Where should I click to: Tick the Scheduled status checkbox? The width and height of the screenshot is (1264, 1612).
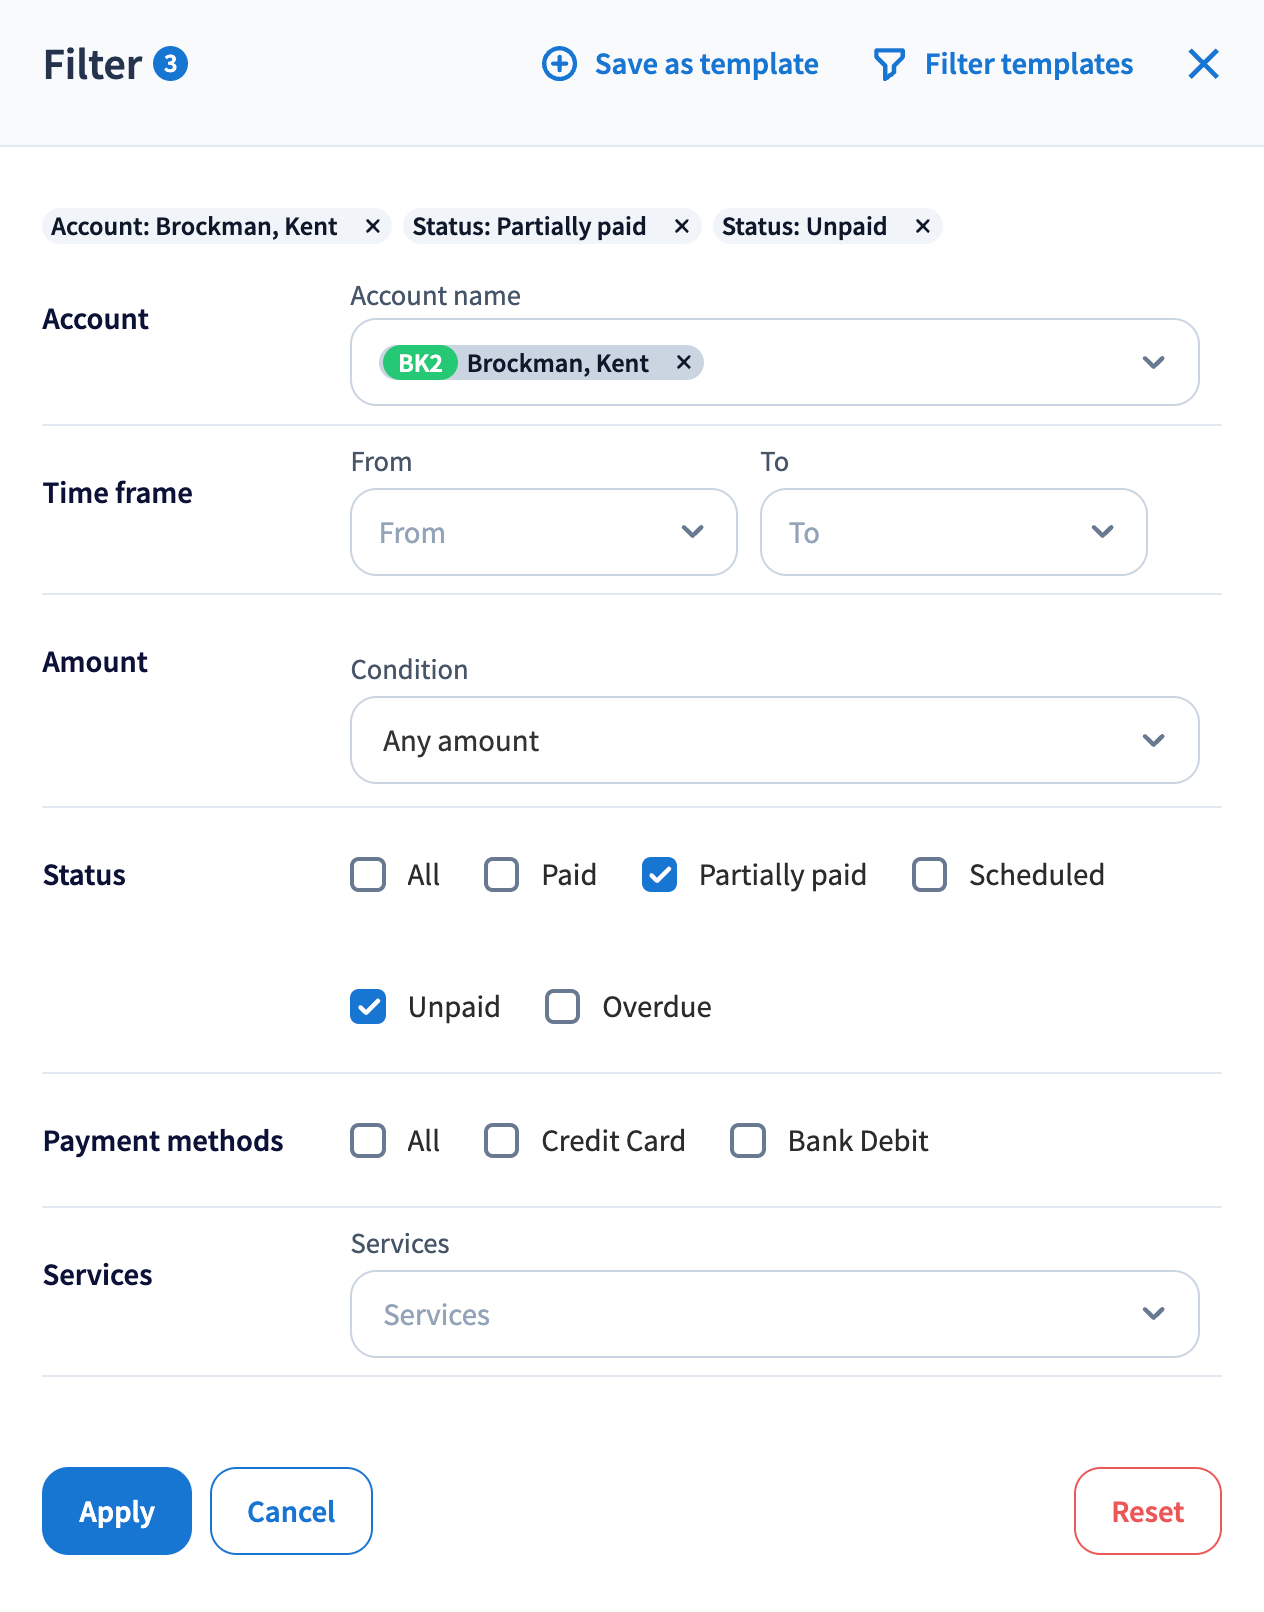pos(930,875)
